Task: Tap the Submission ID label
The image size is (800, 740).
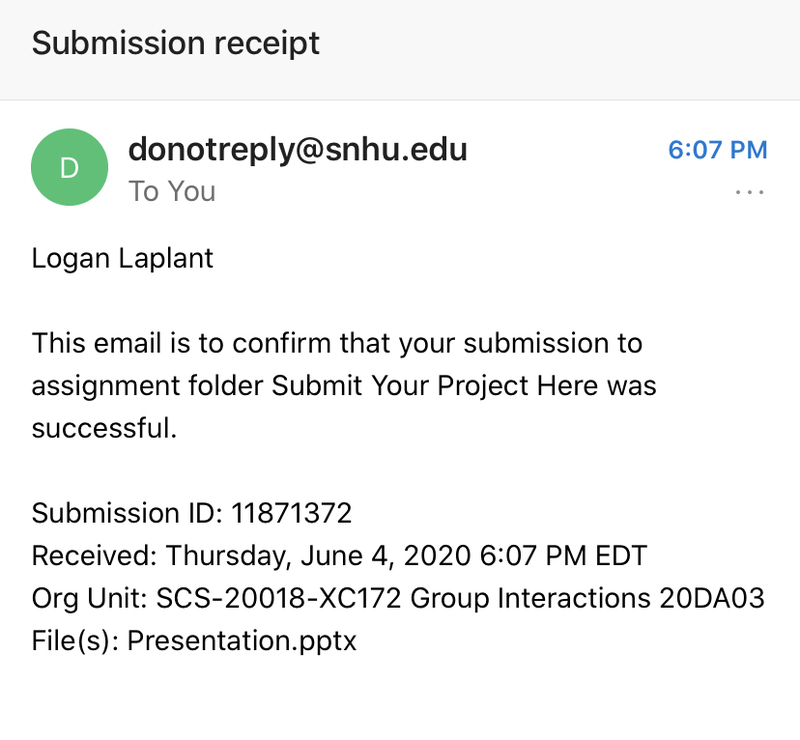Action: (128, 513)
